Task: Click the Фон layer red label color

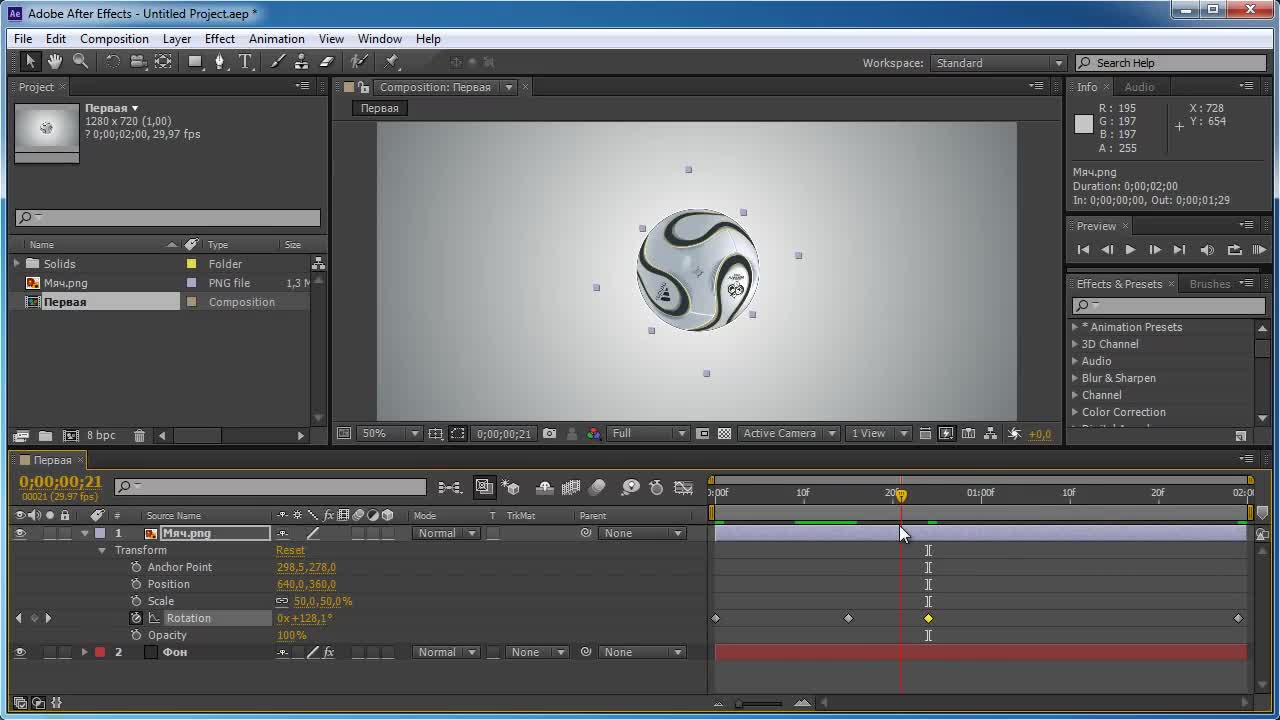Action: tap(100, 652)
